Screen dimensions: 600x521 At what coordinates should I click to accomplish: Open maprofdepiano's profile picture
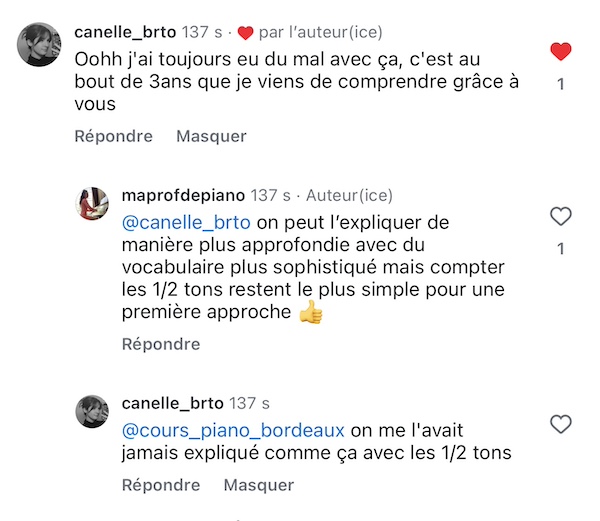[x=92, y=203]
